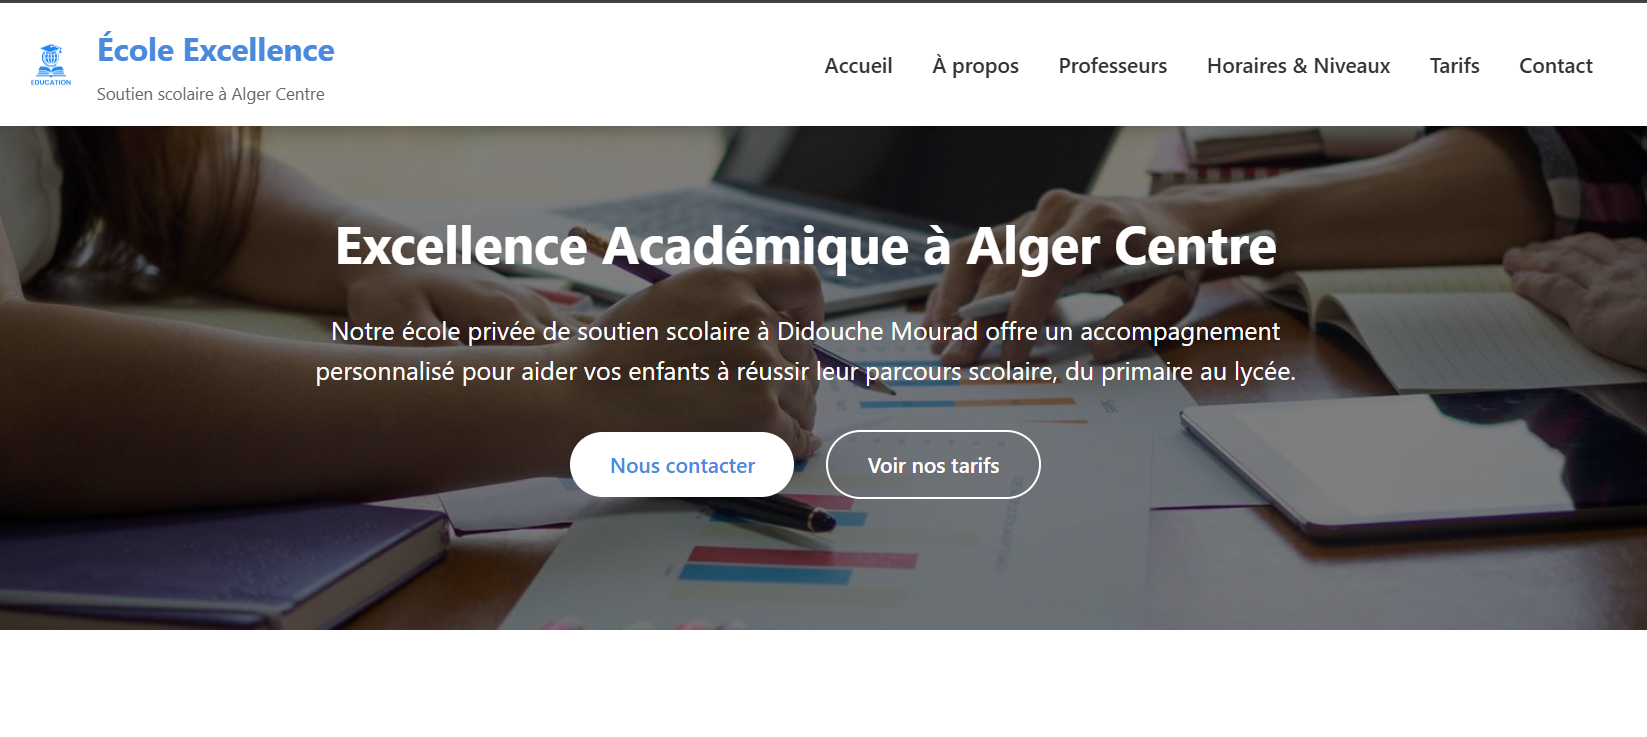Viewport: 1647px width, 737px height.
Task: Open the À propos page
Action: pyautogui.click(x=975, y=66)
